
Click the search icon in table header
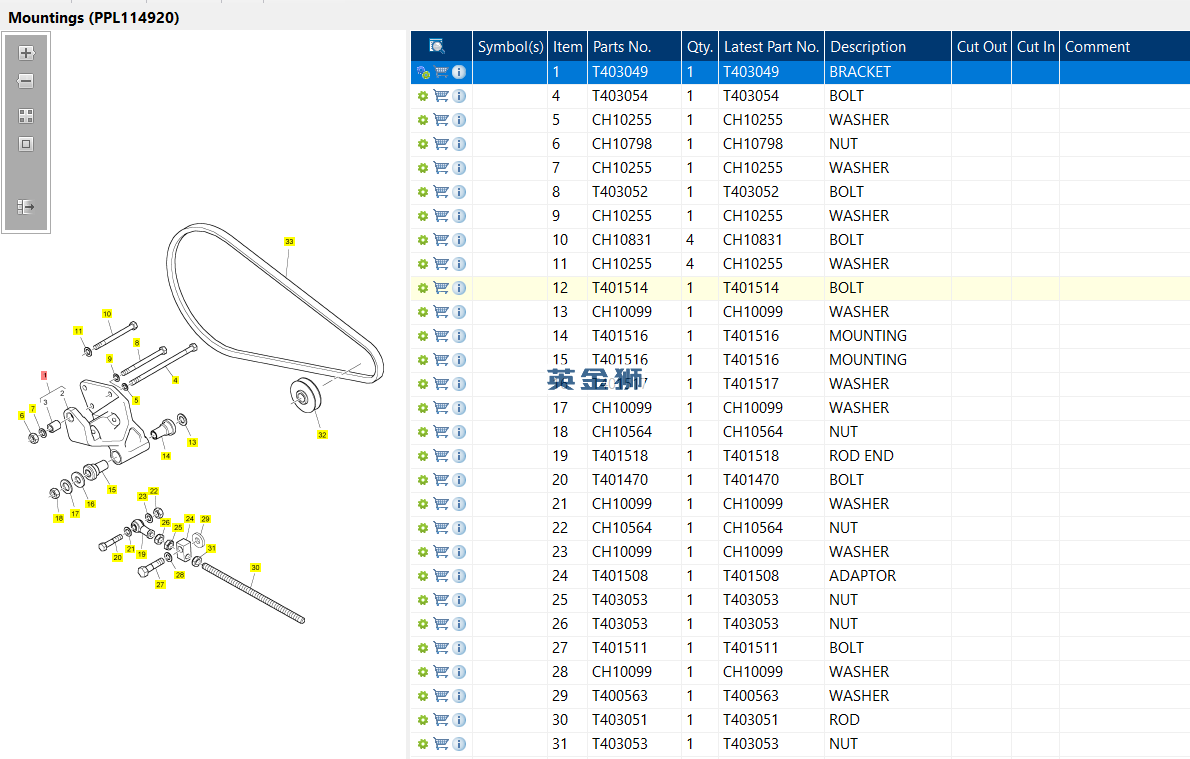pyautogui.click(x=436, y=46)
